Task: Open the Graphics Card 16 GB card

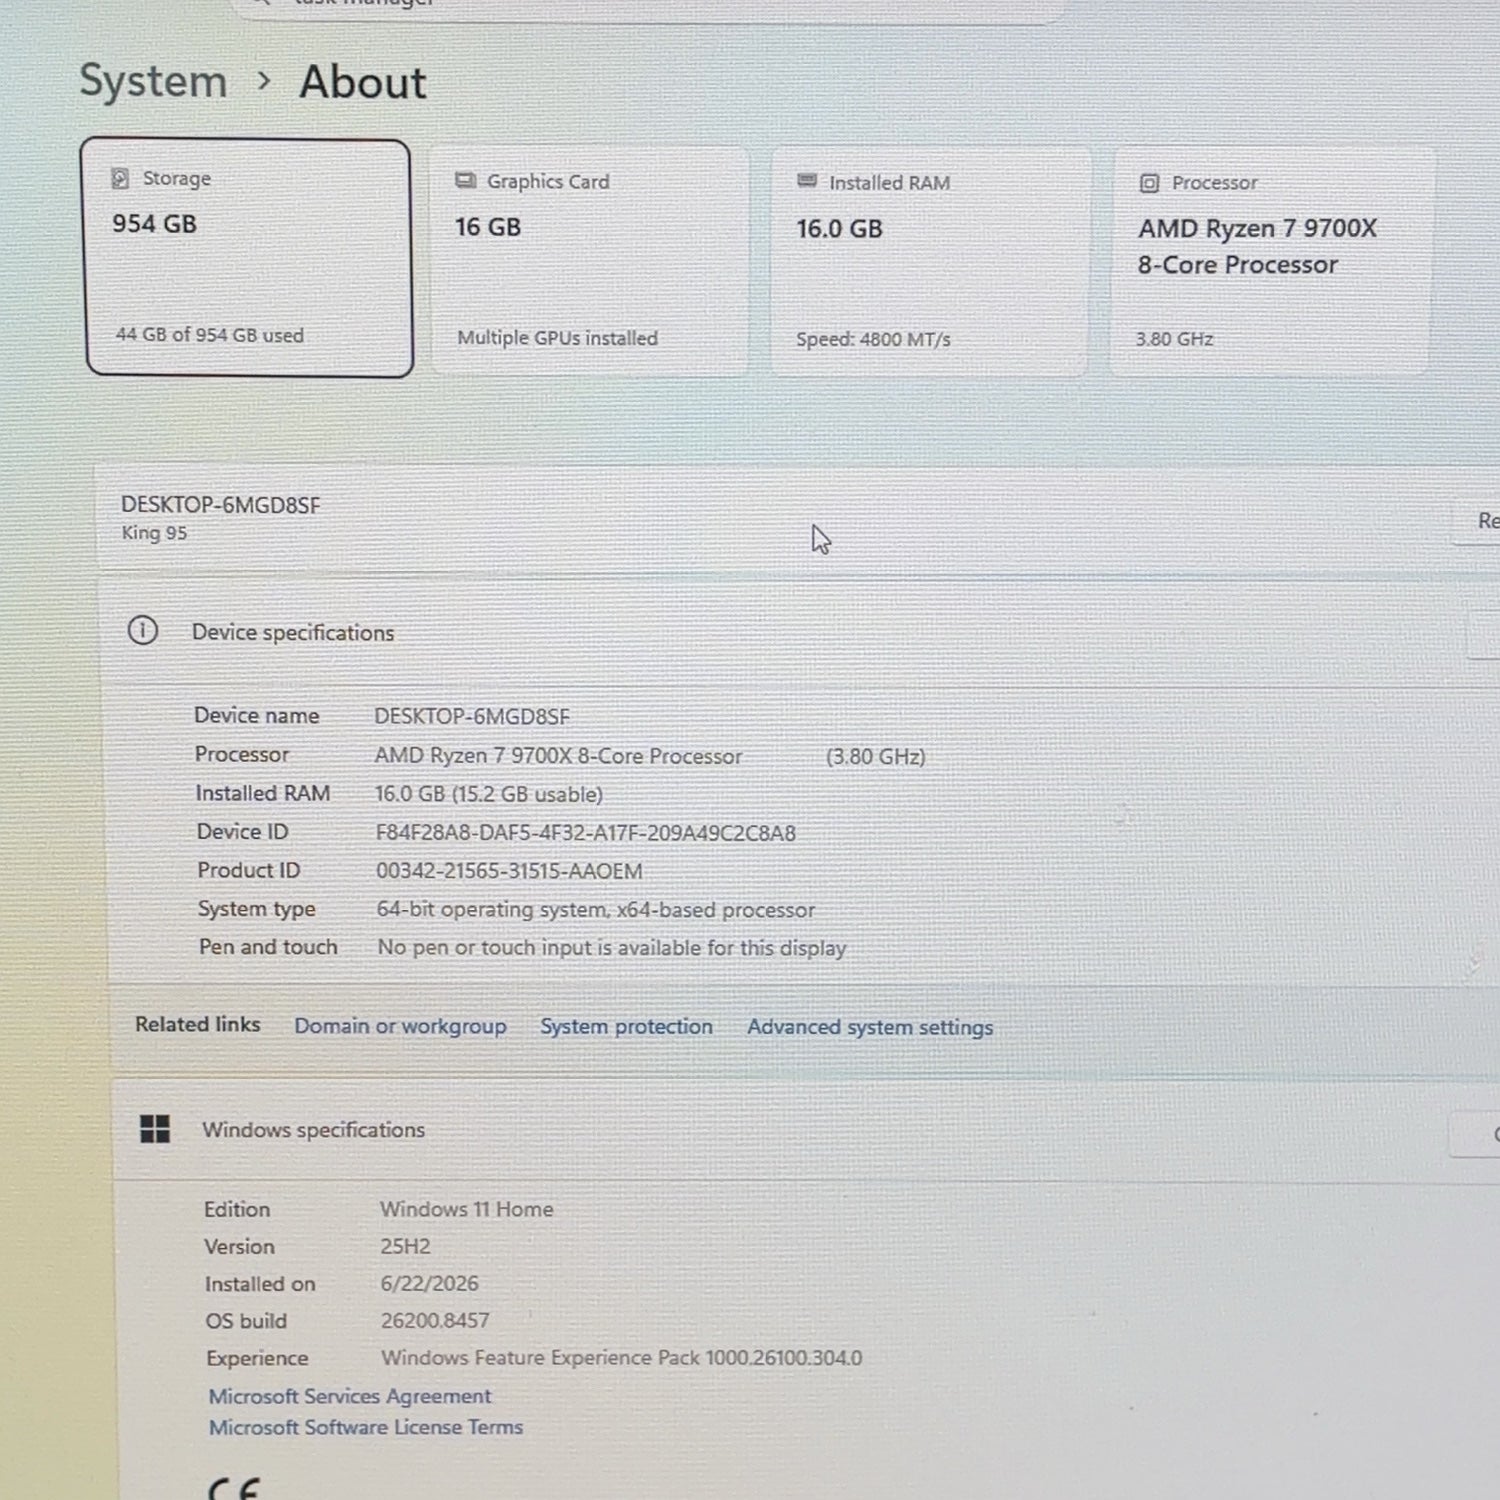Action: [590, 261]
